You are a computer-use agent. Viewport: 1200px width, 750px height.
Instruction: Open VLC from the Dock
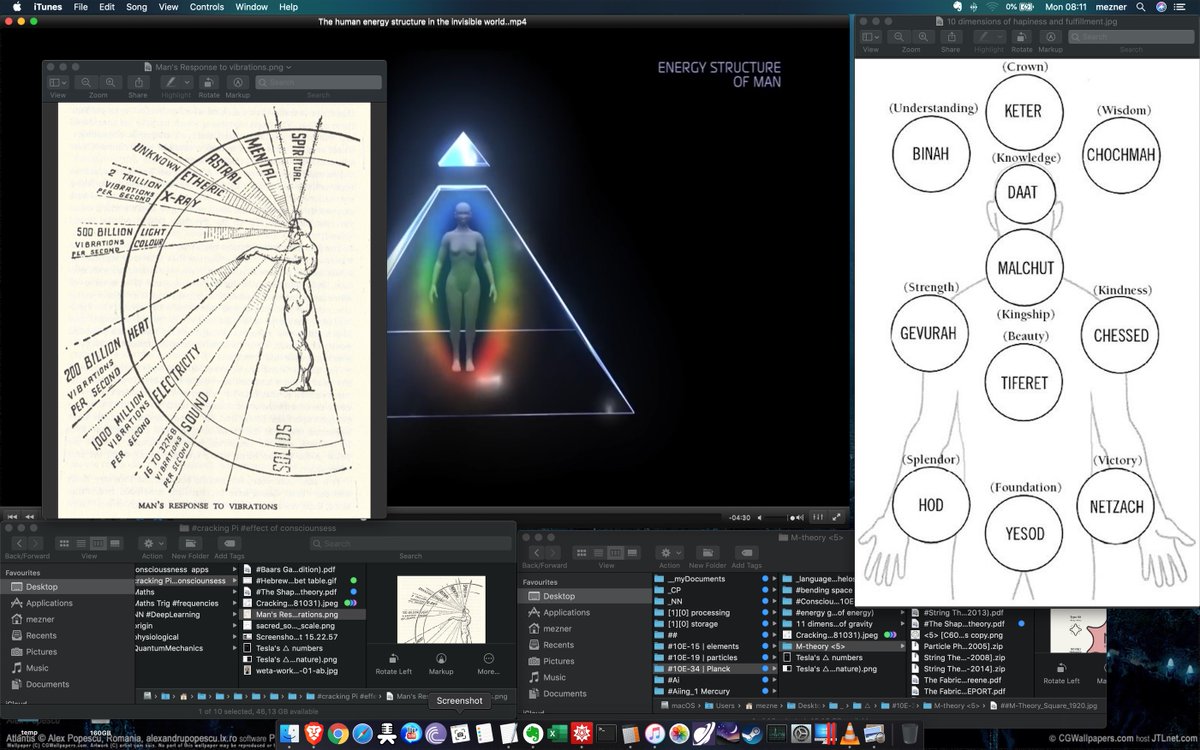click(x=850, y=735)
